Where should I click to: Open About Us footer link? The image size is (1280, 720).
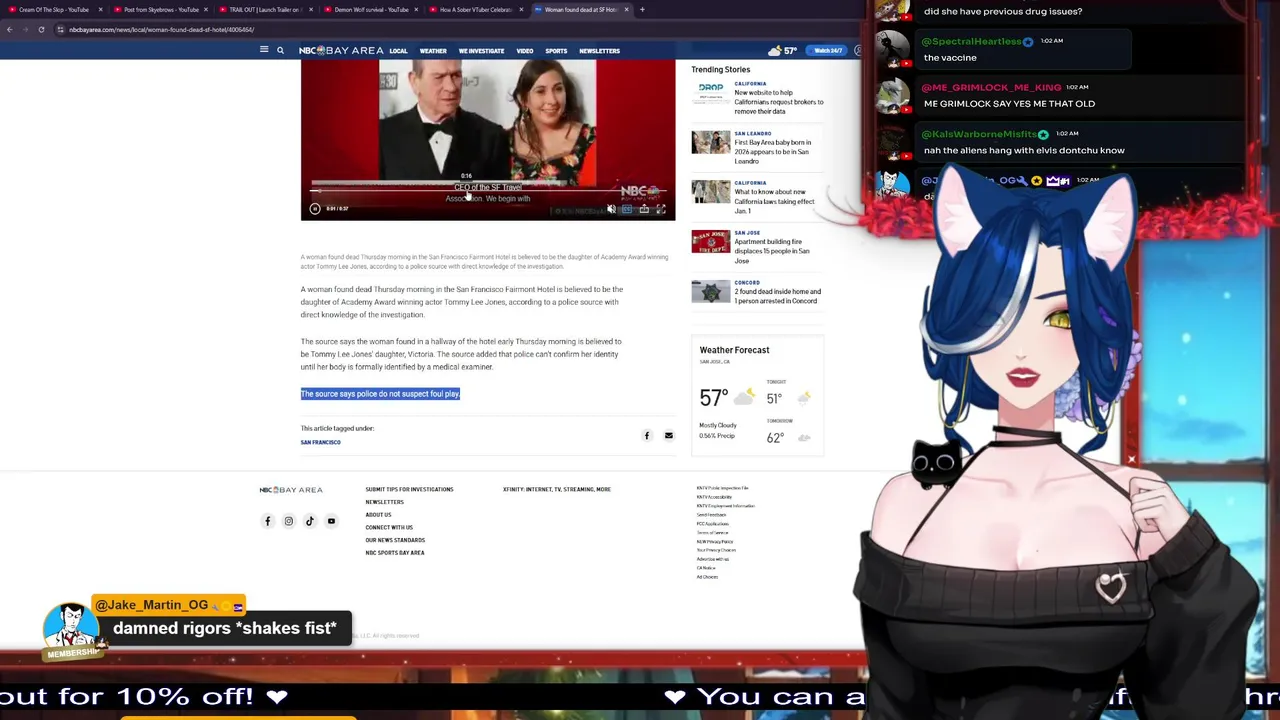coord(378,515)
